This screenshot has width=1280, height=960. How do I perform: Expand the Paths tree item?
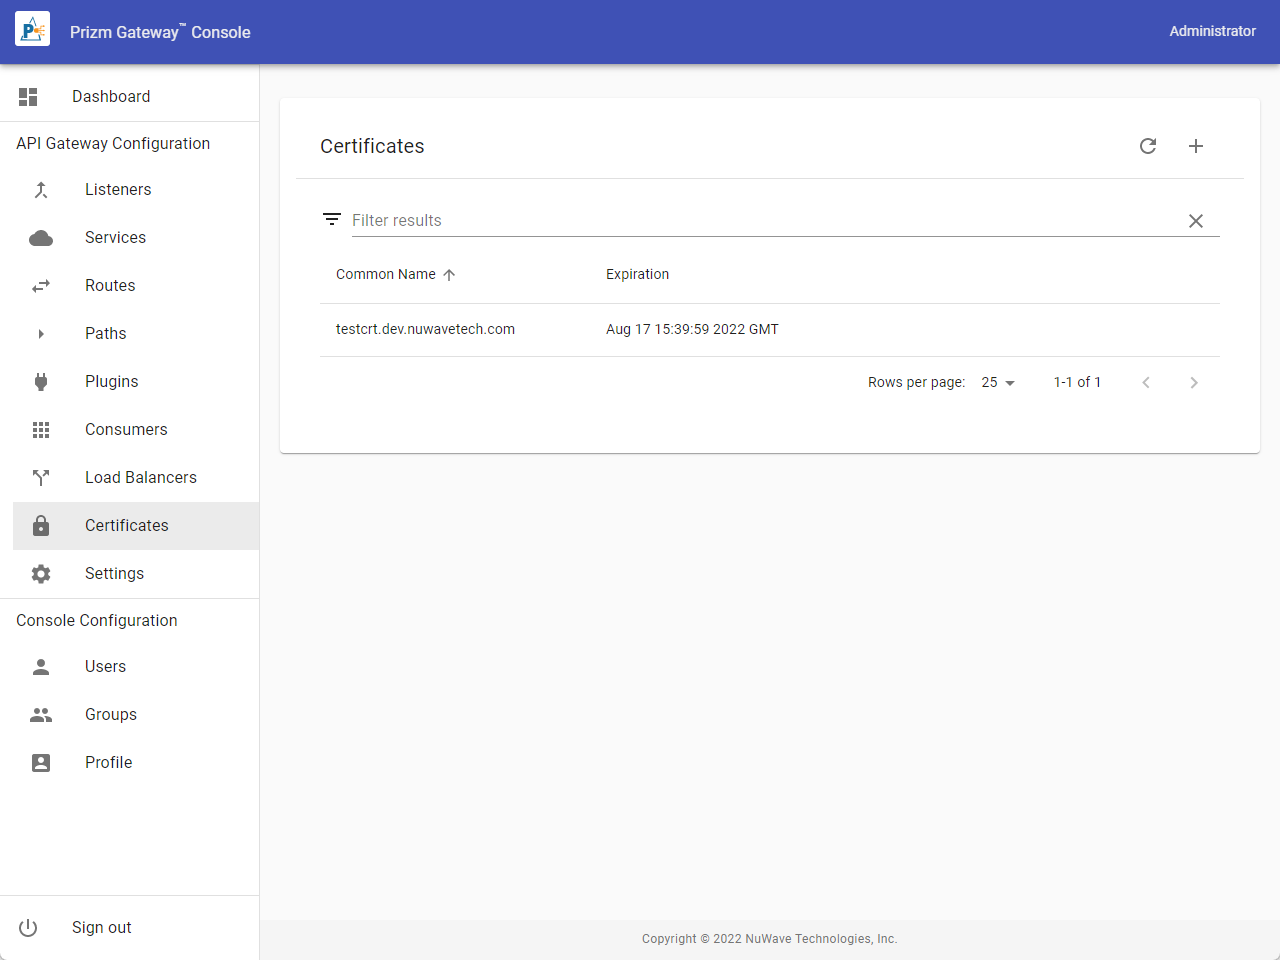[x=41, y=334]
